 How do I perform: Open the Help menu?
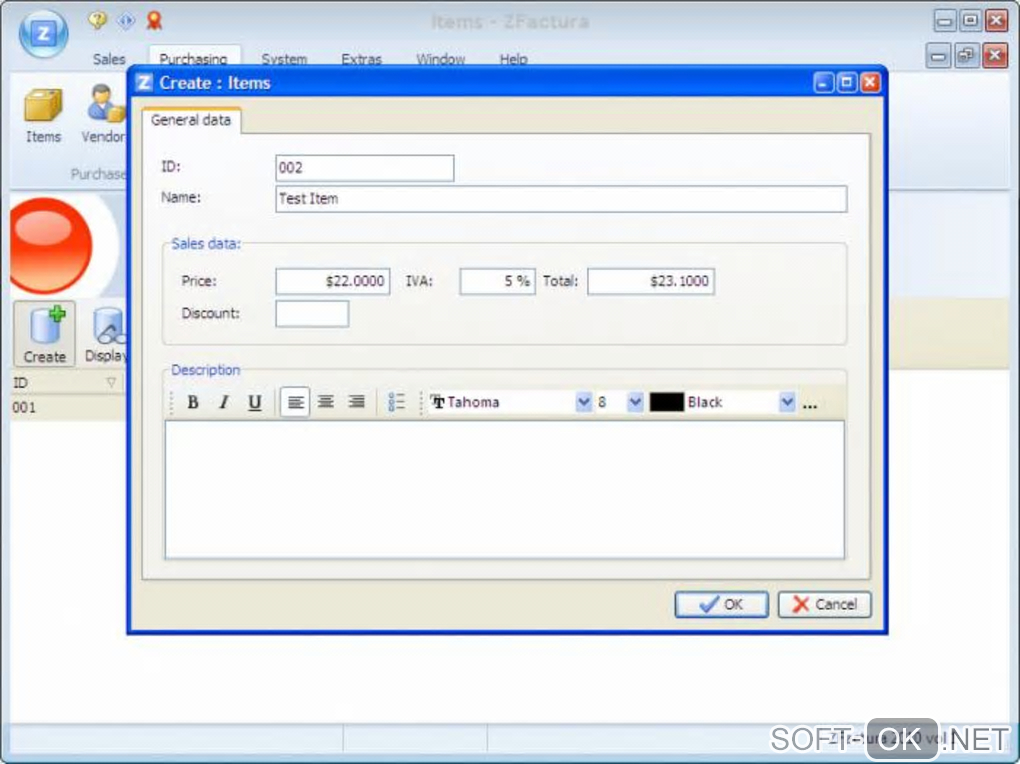coord(513,59)
